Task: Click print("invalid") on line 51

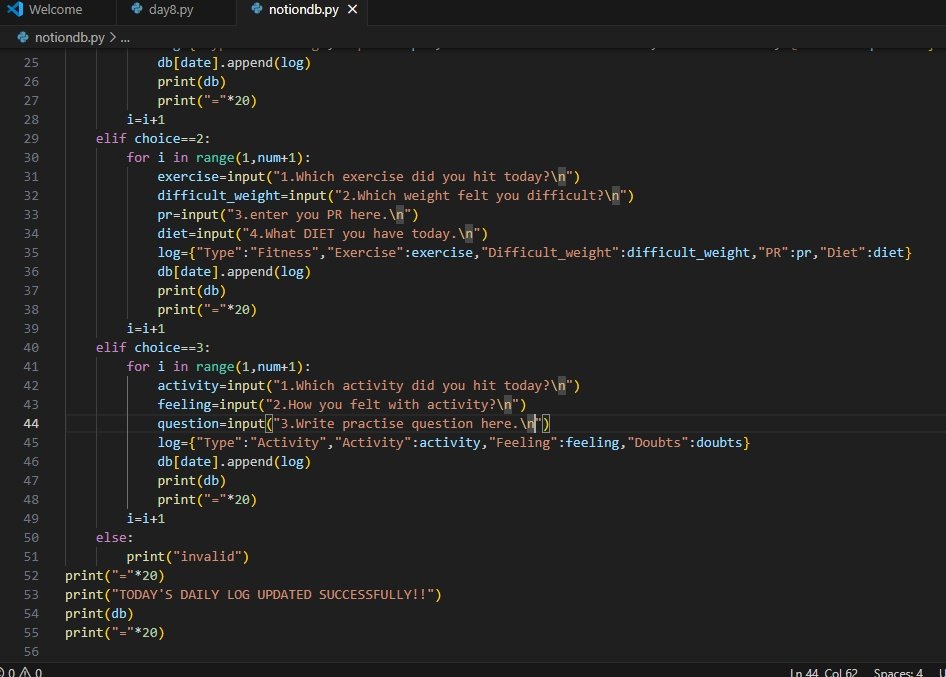Action: (188, 556)
